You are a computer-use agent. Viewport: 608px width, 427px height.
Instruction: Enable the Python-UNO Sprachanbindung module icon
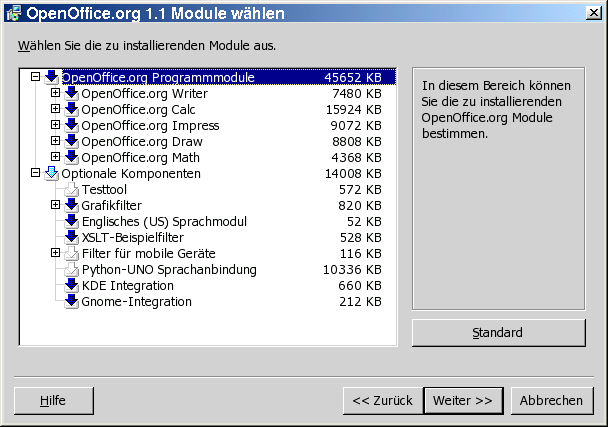(x=71, y=269)
